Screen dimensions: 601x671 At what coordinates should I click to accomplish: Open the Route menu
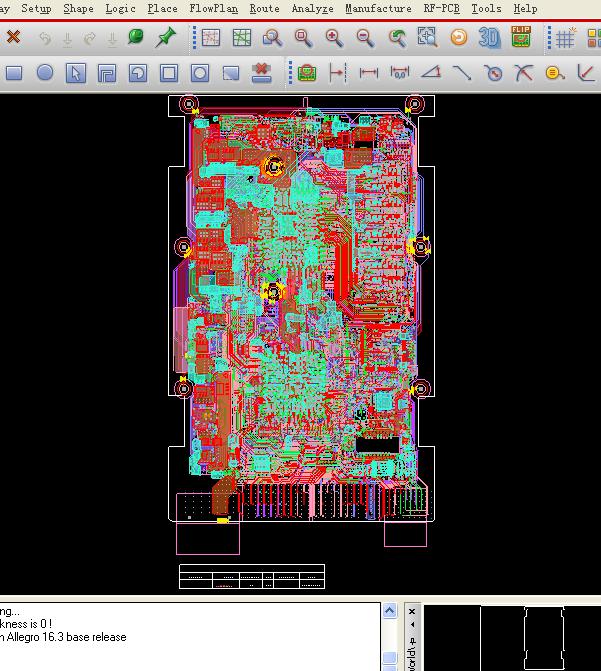(x=264, y=8)
